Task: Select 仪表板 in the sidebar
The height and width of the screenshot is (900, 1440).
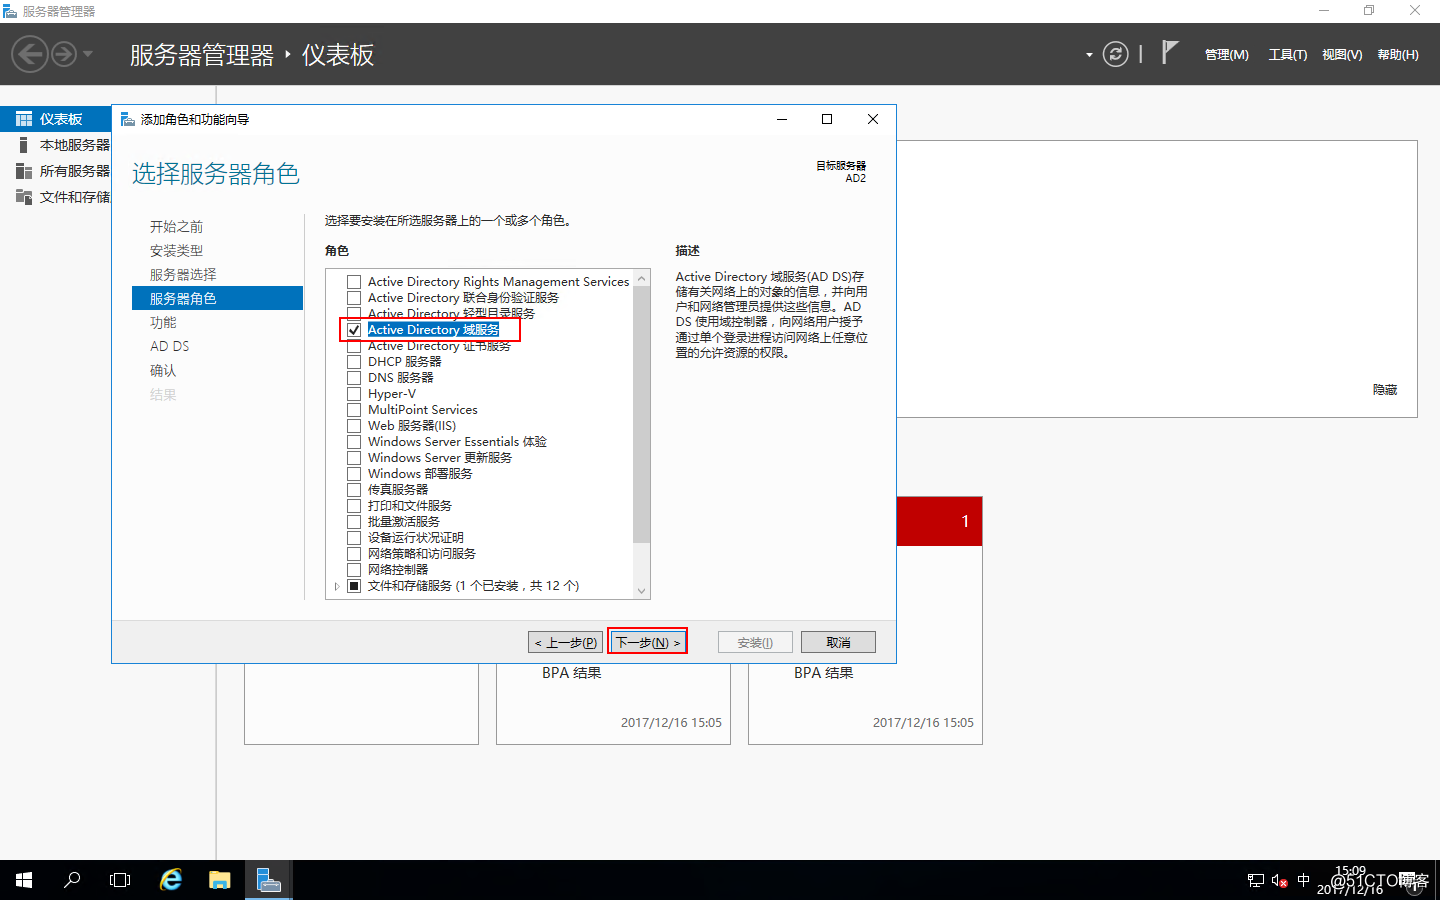Action: (56, 119)
